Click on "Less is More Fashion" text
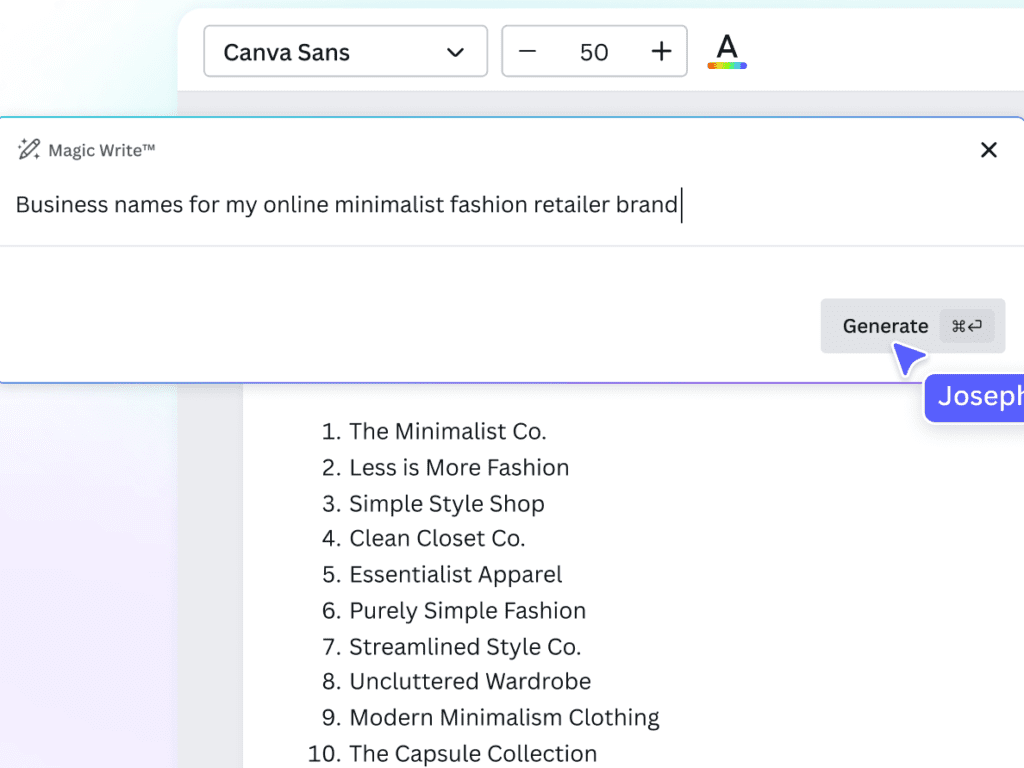 (x=459, y=468)
